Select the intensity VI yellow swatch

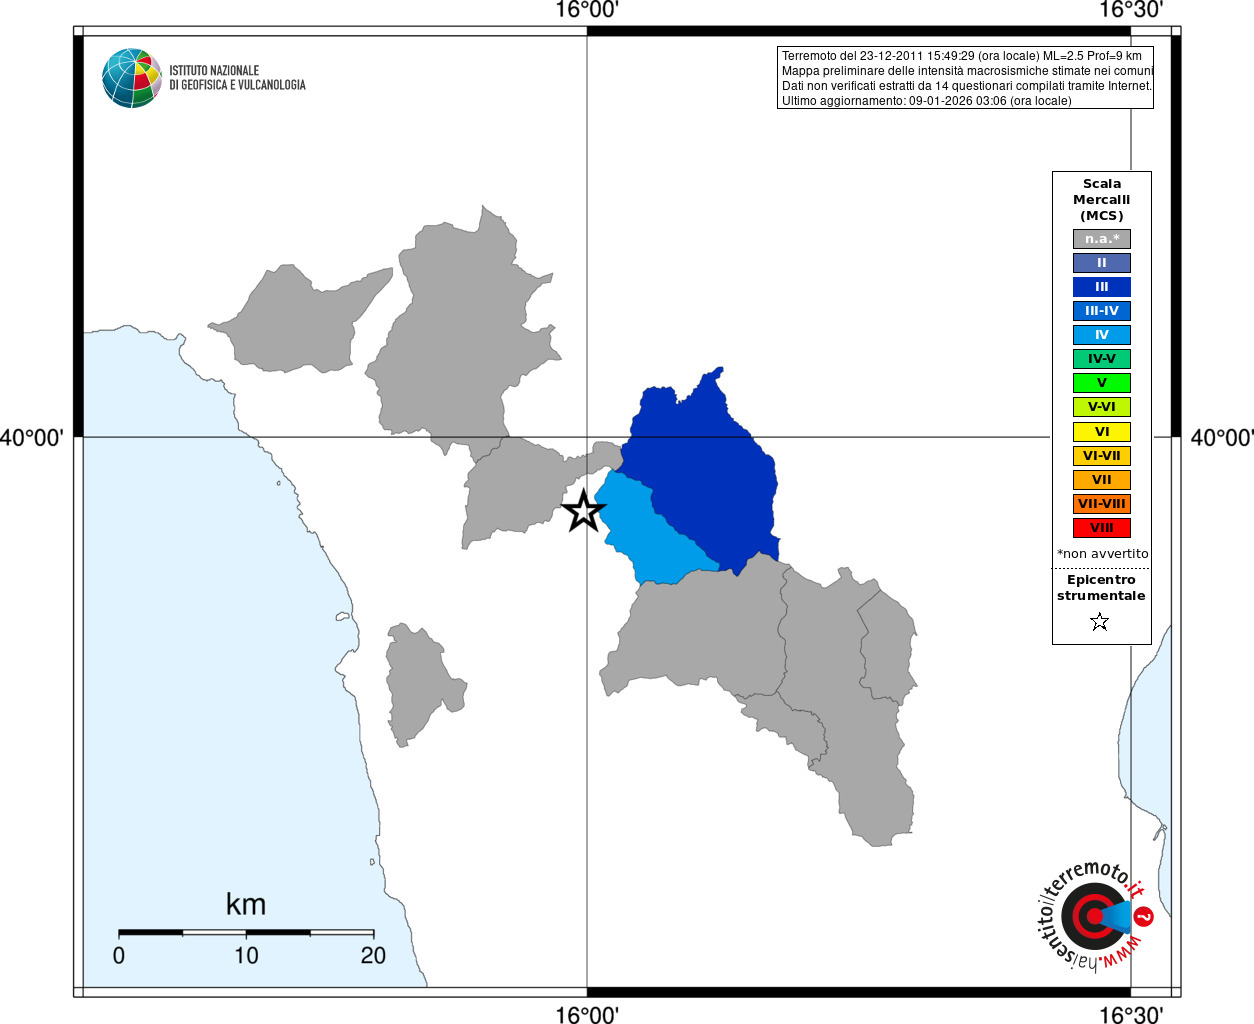coord(1102,432)
